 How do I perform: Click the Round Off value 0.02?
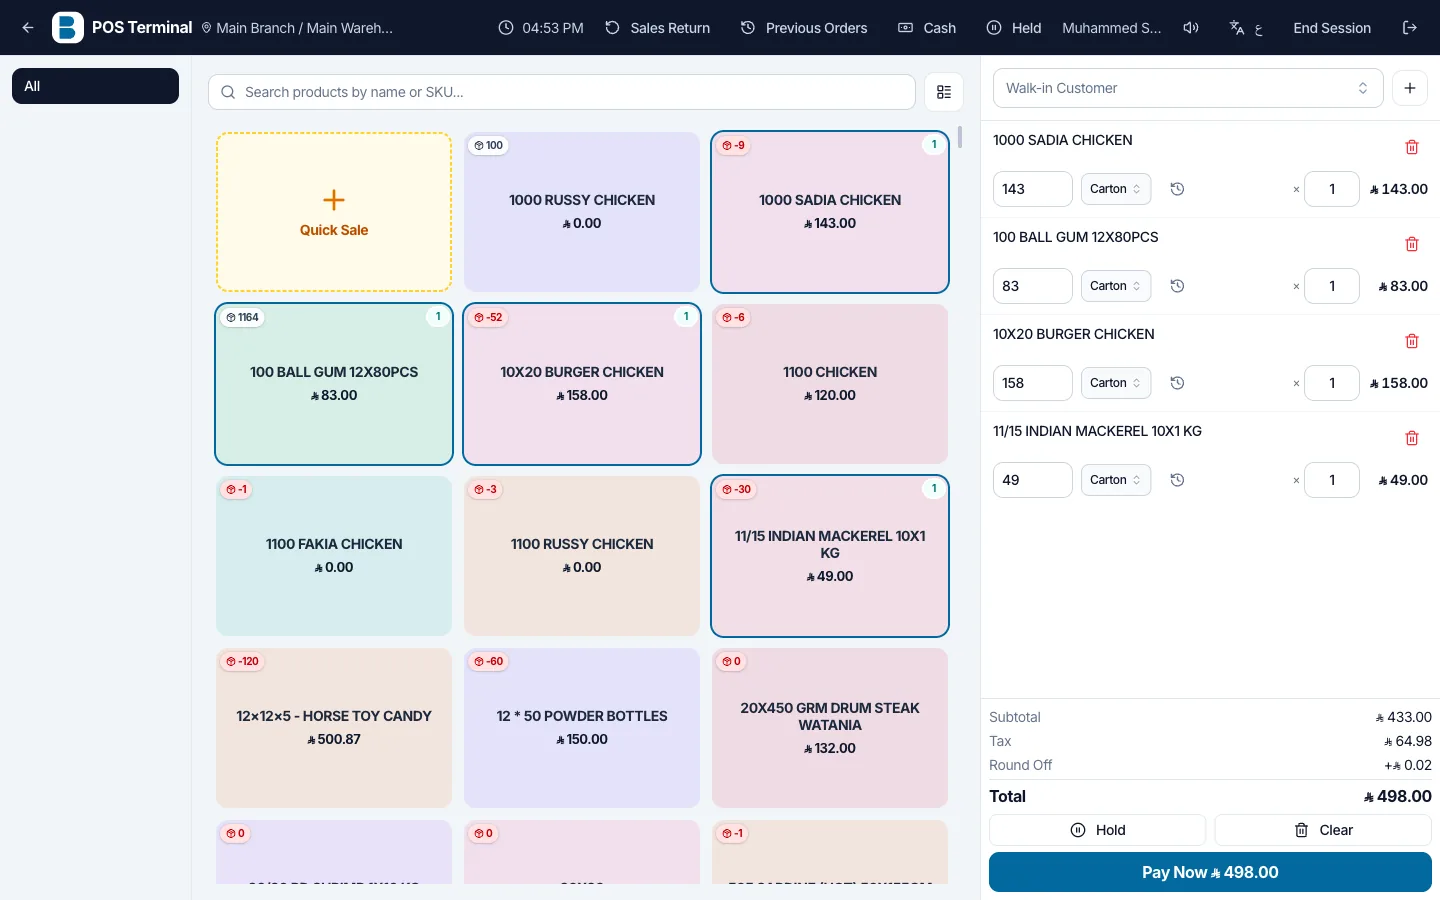pos(1408,765)
